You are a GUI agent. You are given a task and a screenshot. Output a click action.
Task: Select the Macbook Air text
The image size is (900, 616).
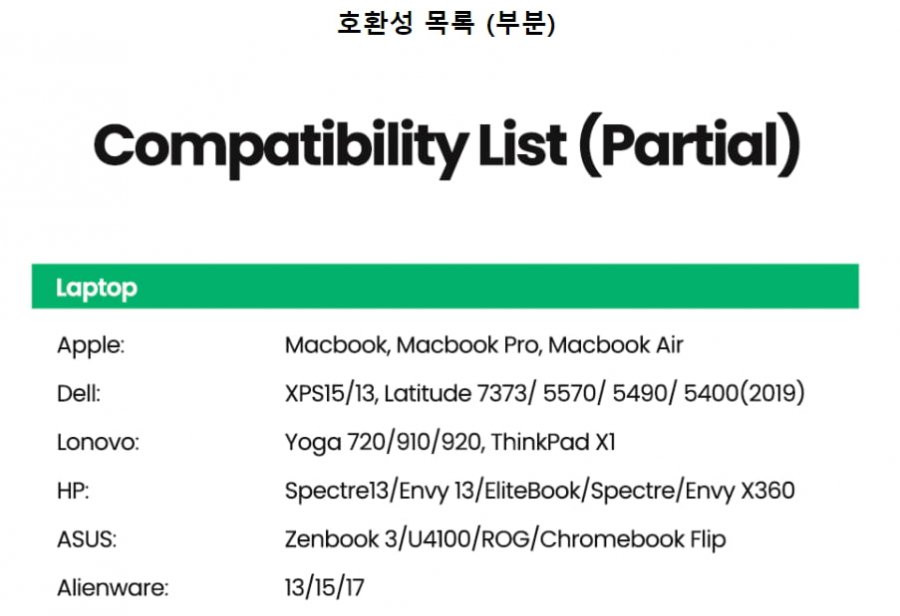tap(616, 345)
